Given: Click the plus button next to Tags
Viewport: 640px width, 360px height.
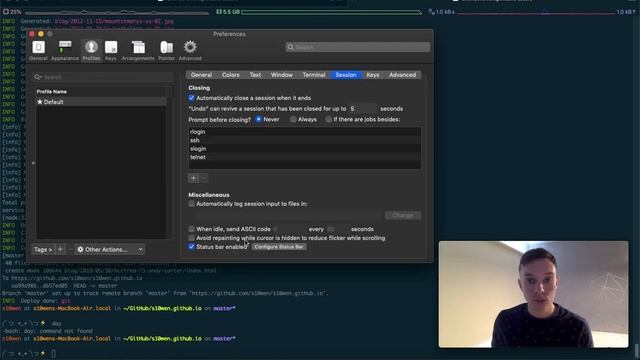Looking at the screenshot, I should click(x=60, y=249).
